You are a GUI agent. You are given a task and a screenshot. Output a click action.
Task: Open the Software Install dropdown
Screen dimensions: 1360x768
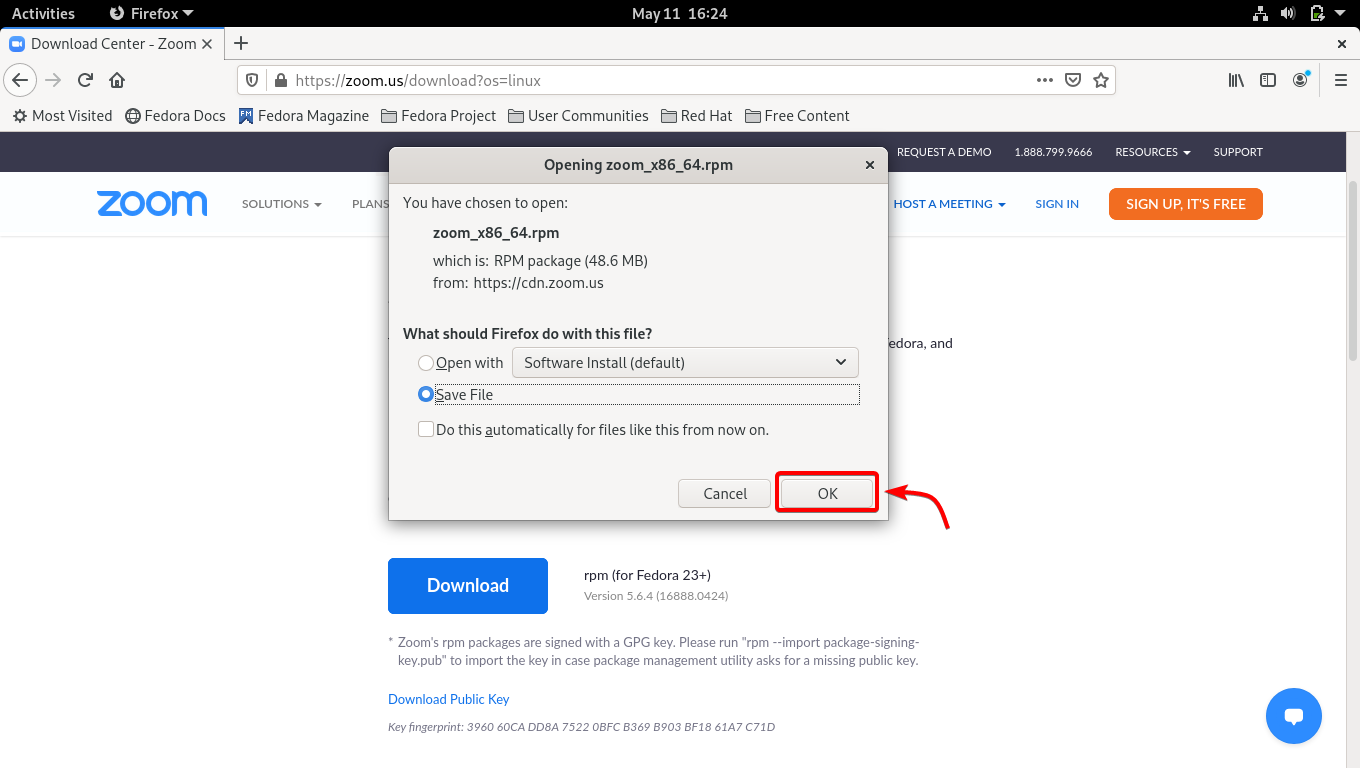tap(685, 362)
